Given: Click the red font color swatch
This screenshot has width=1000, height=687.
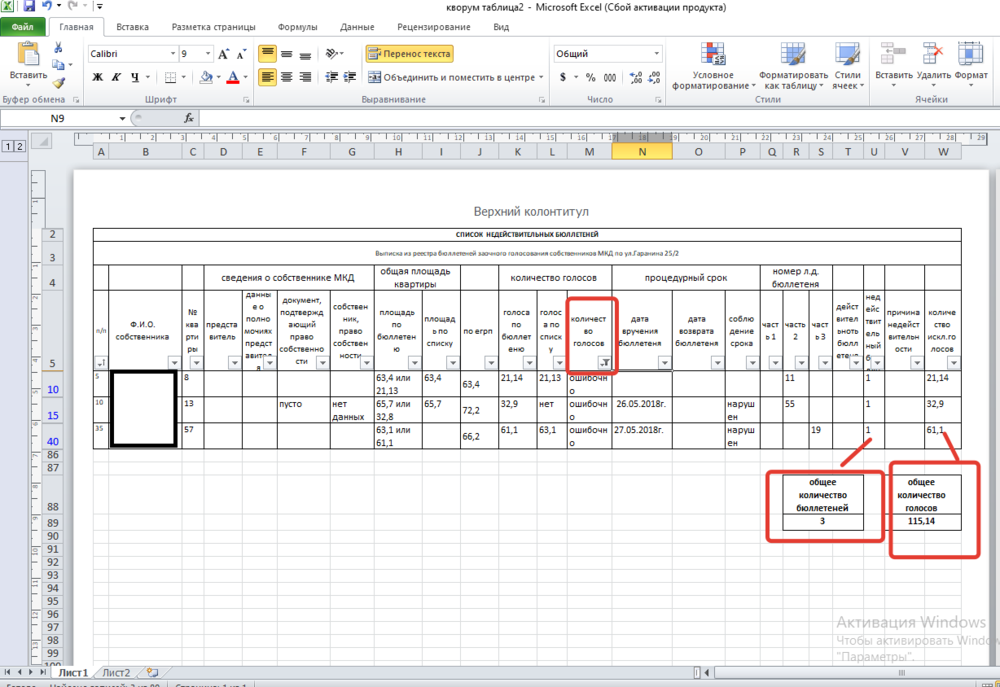Looking at the screenshot, I should tap(232, 77).
